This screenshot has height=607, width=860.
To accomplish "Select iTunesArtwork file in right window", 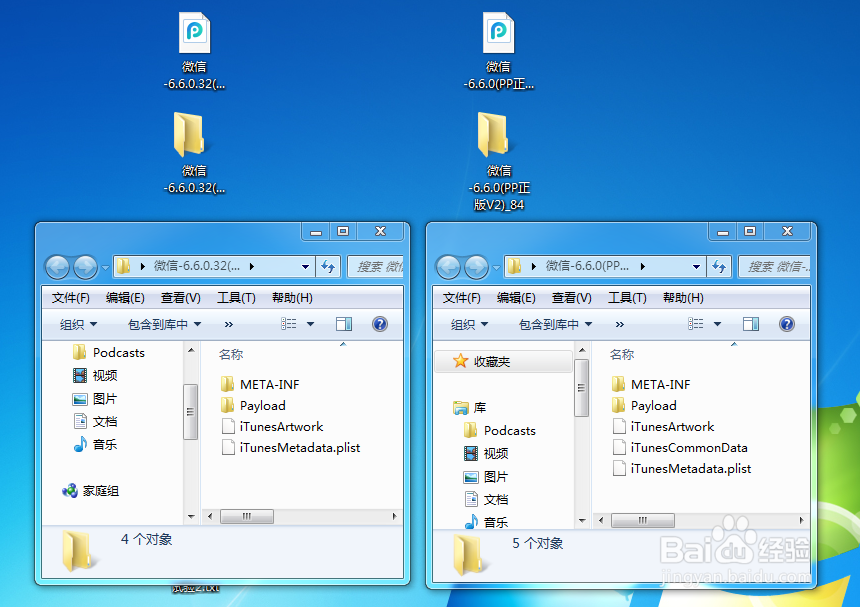I will click(x=663, y=427).
